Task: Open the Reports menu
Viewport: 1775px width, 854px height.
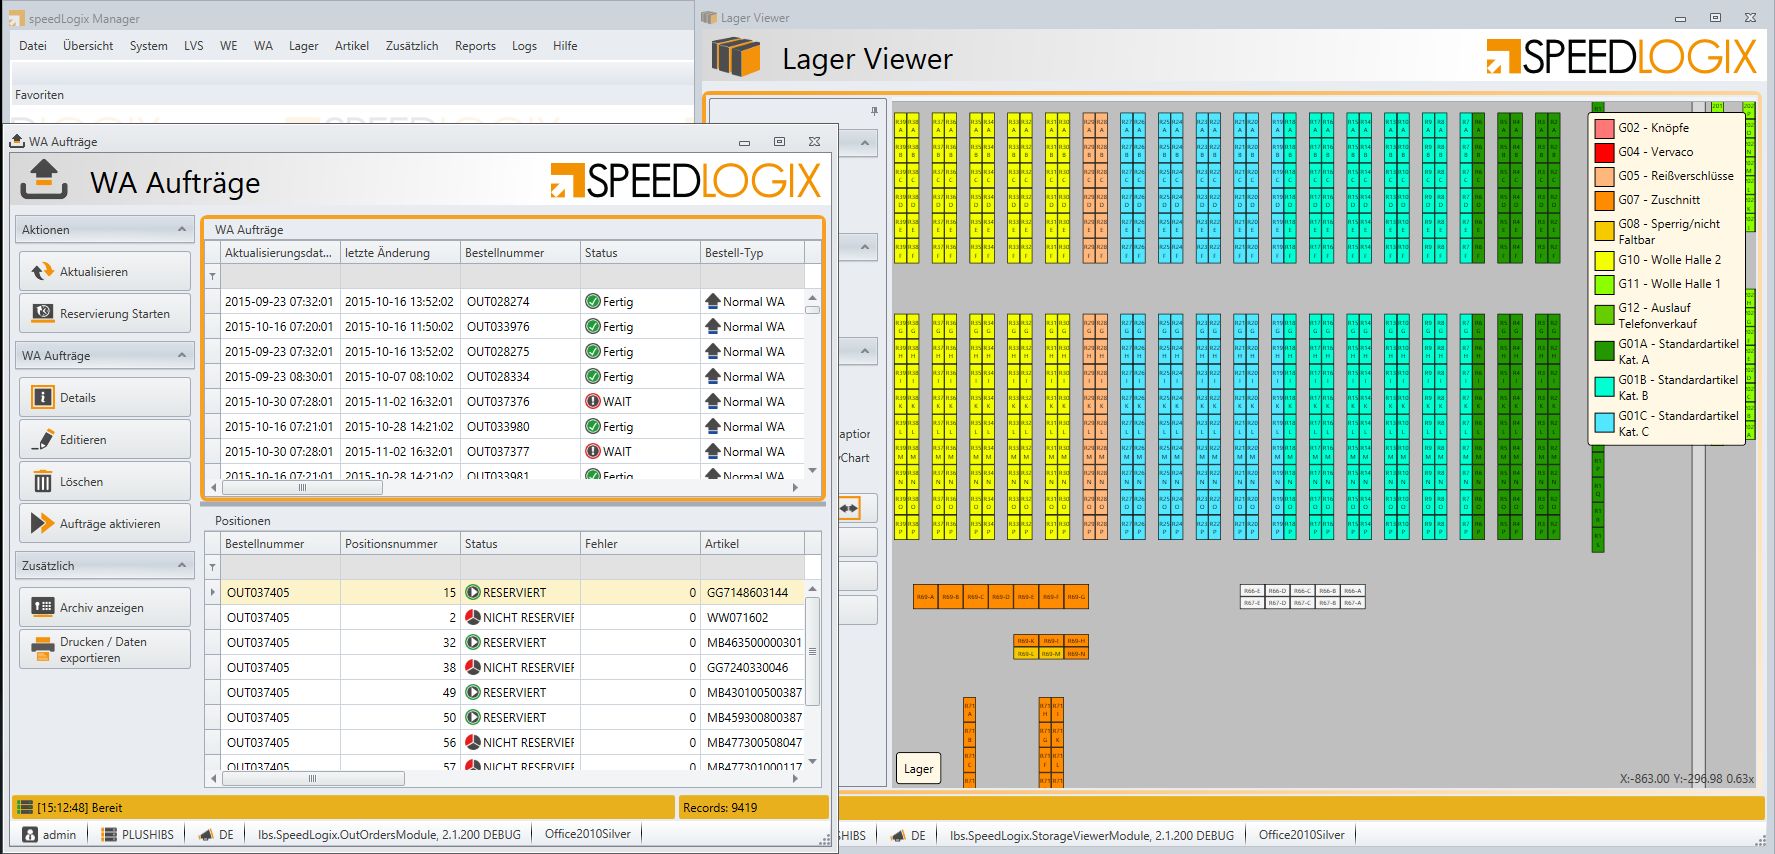Action: point(475,46)
